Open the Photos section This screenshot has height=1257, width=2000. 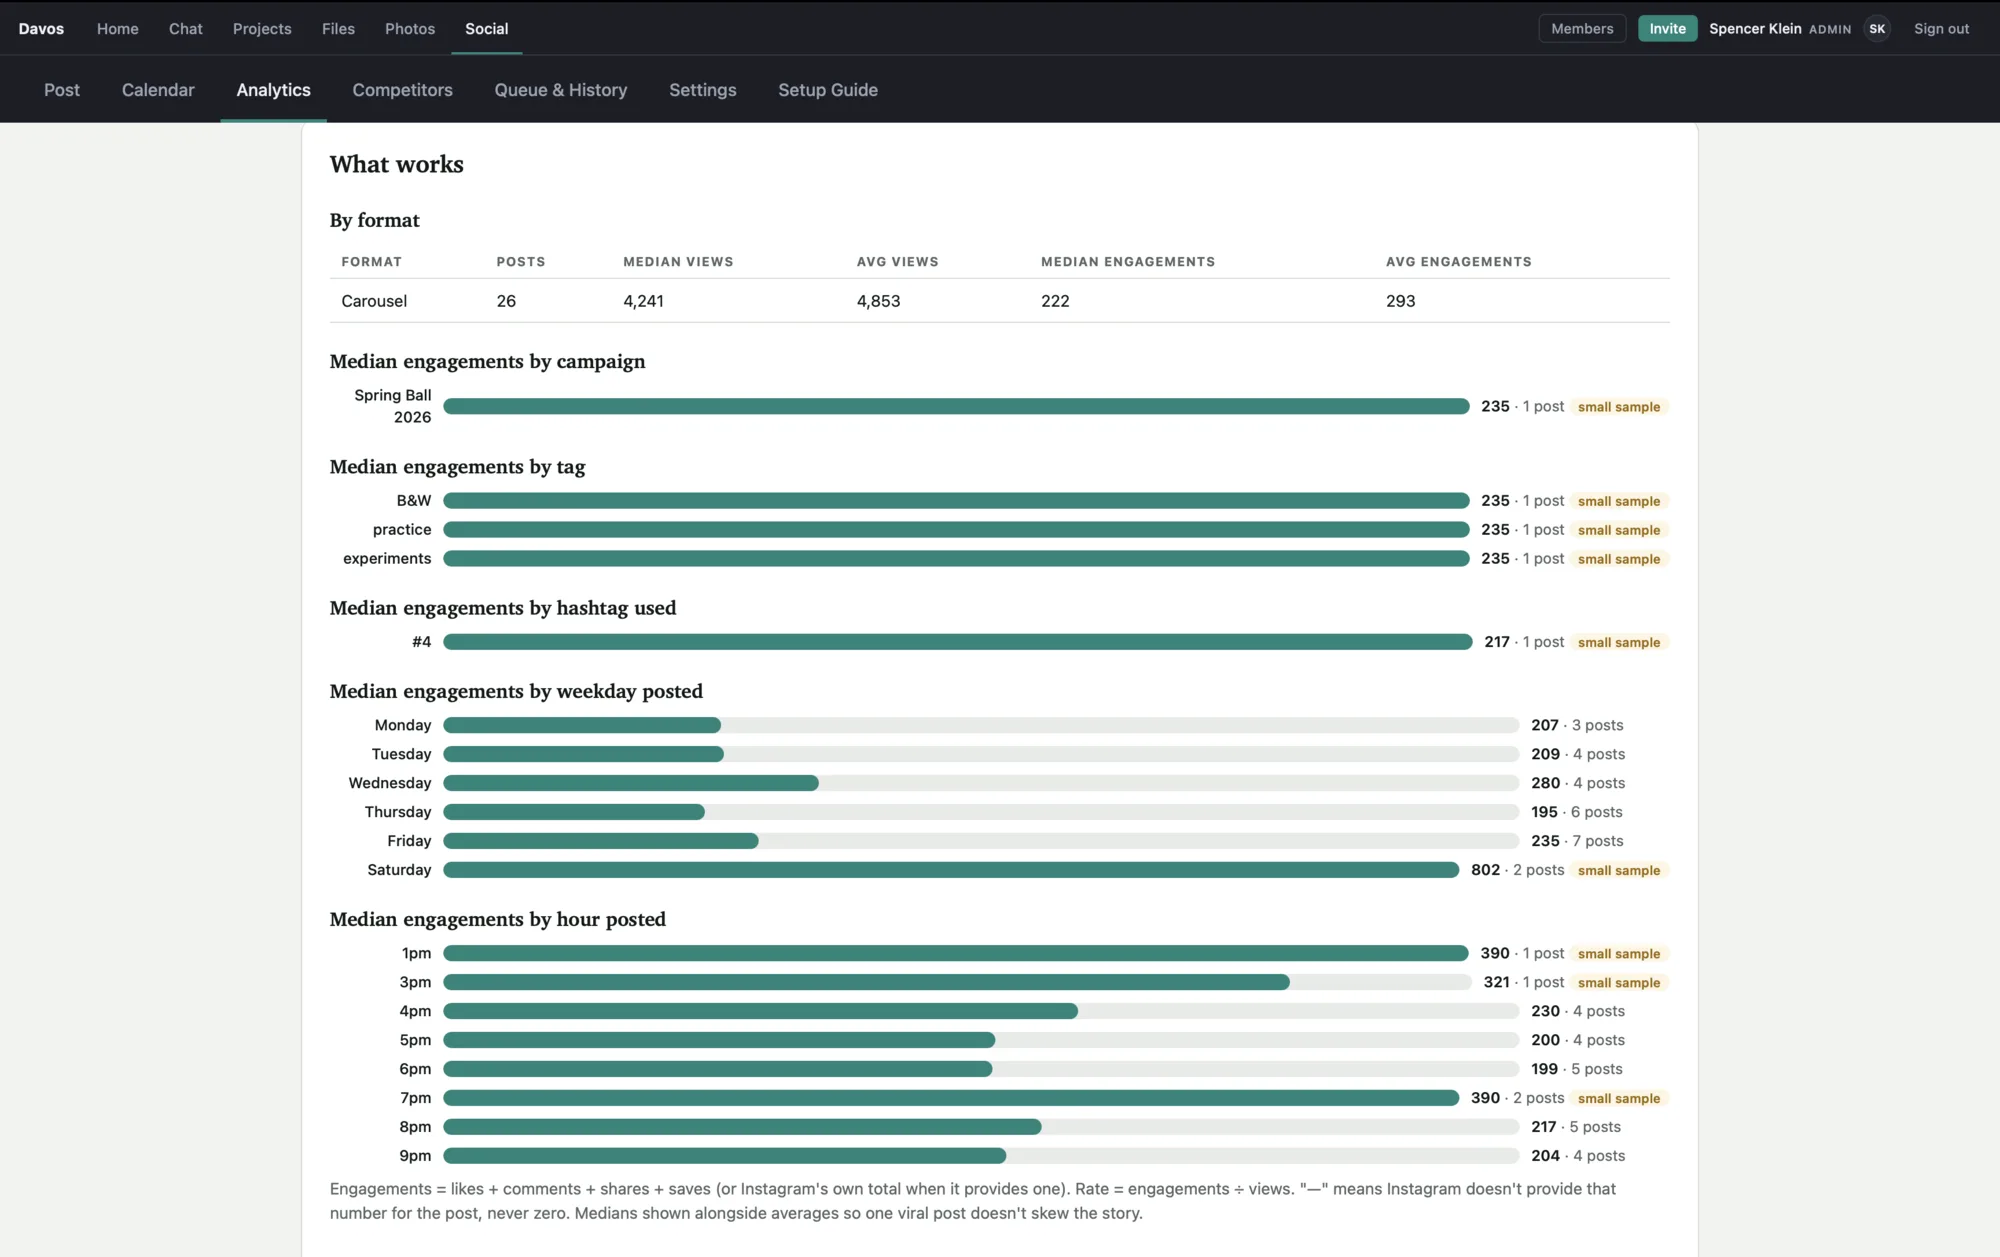pyautogui.click(x=410, y=29)
